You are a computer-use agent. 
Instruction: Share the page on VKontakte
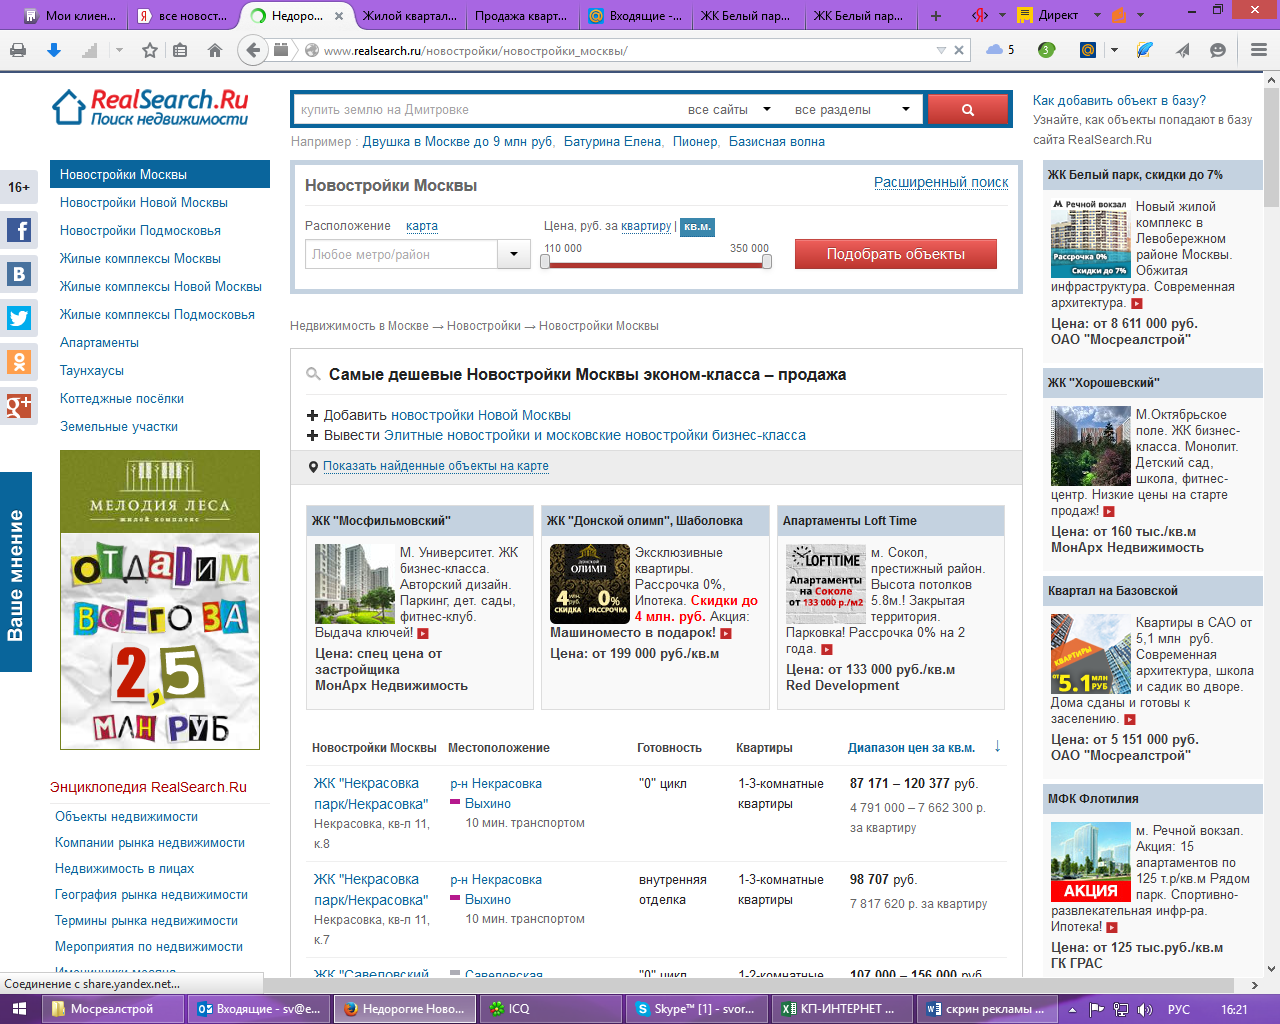click(x=19, y=275)
